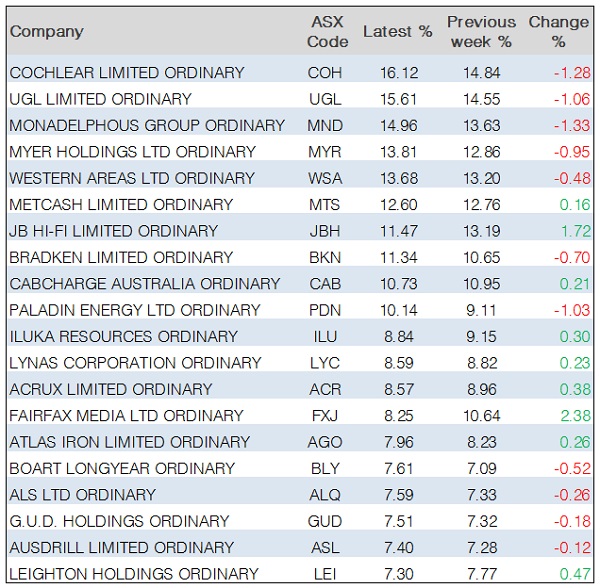
Task: Click the Change % column header
Action: click(x=558, y=31)
